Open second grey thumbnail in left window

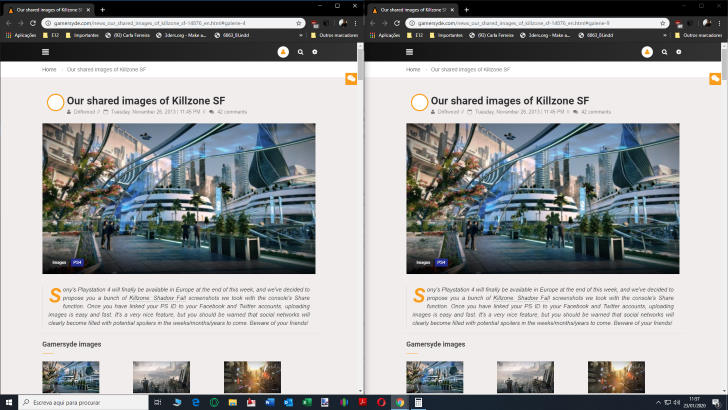[161, 377]
